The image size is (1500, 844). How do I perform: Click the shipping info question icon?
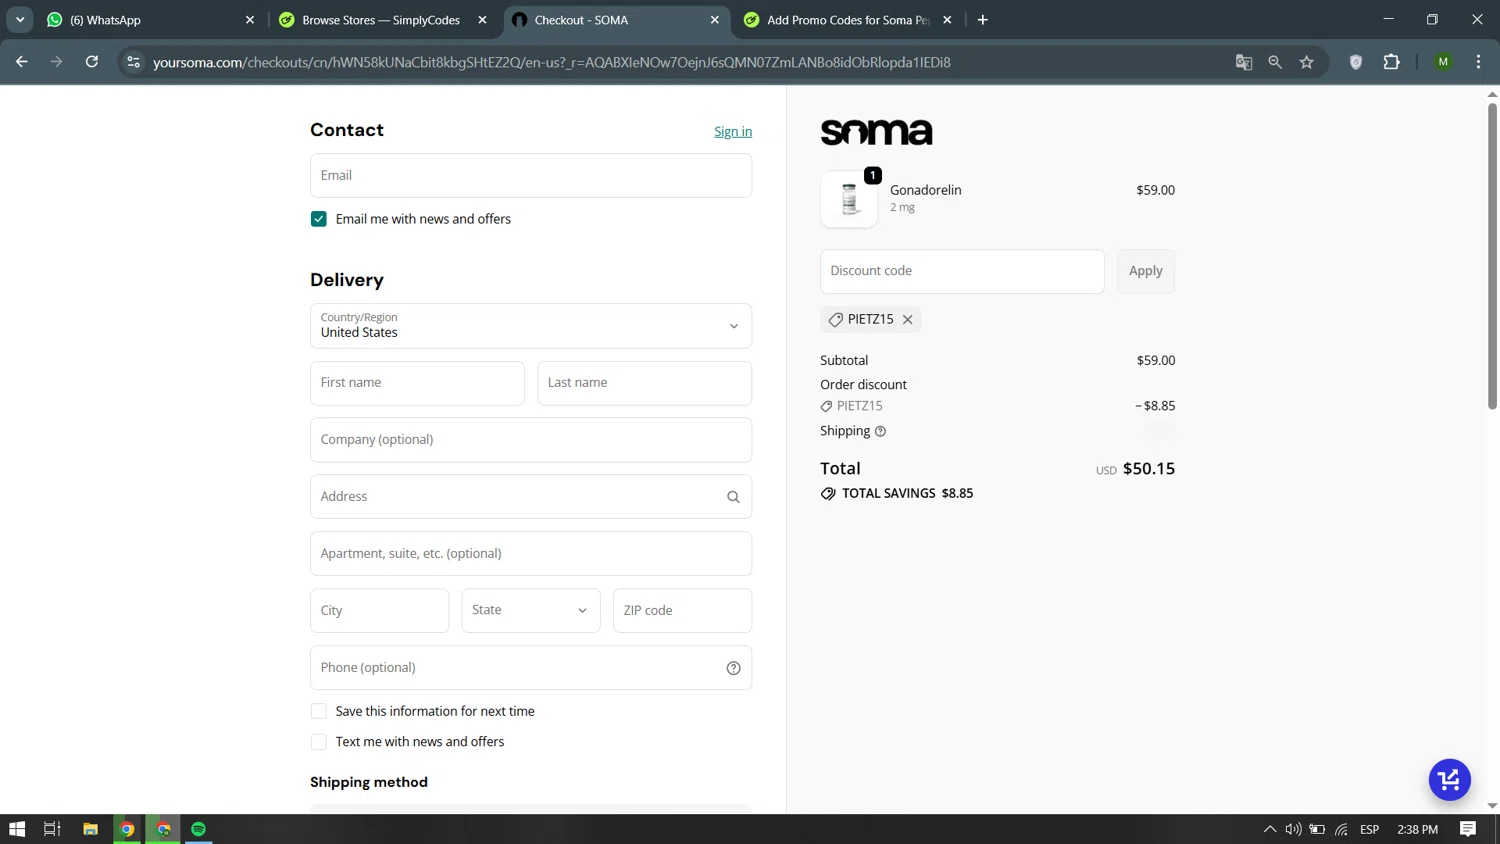(x=880, y=432)
